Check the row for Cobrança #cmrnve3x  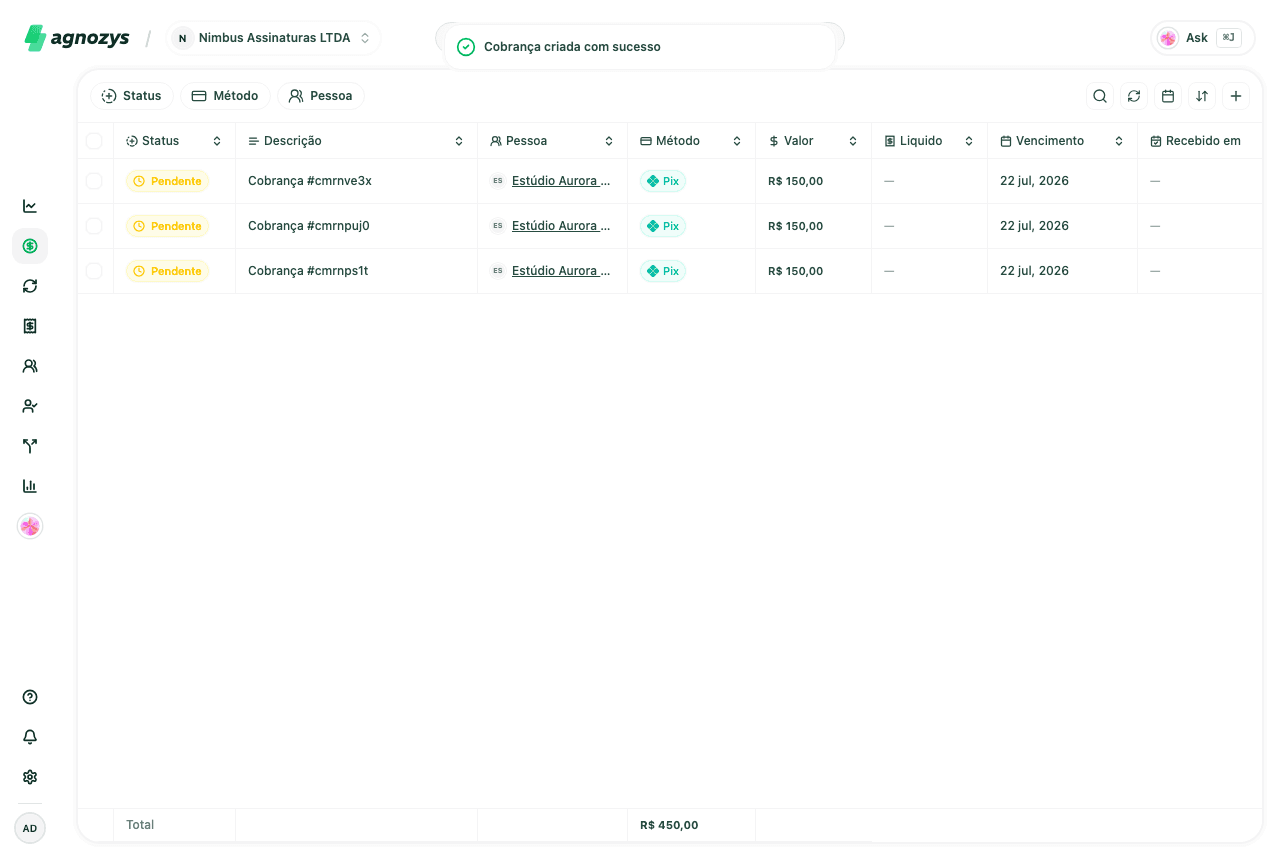94,181
